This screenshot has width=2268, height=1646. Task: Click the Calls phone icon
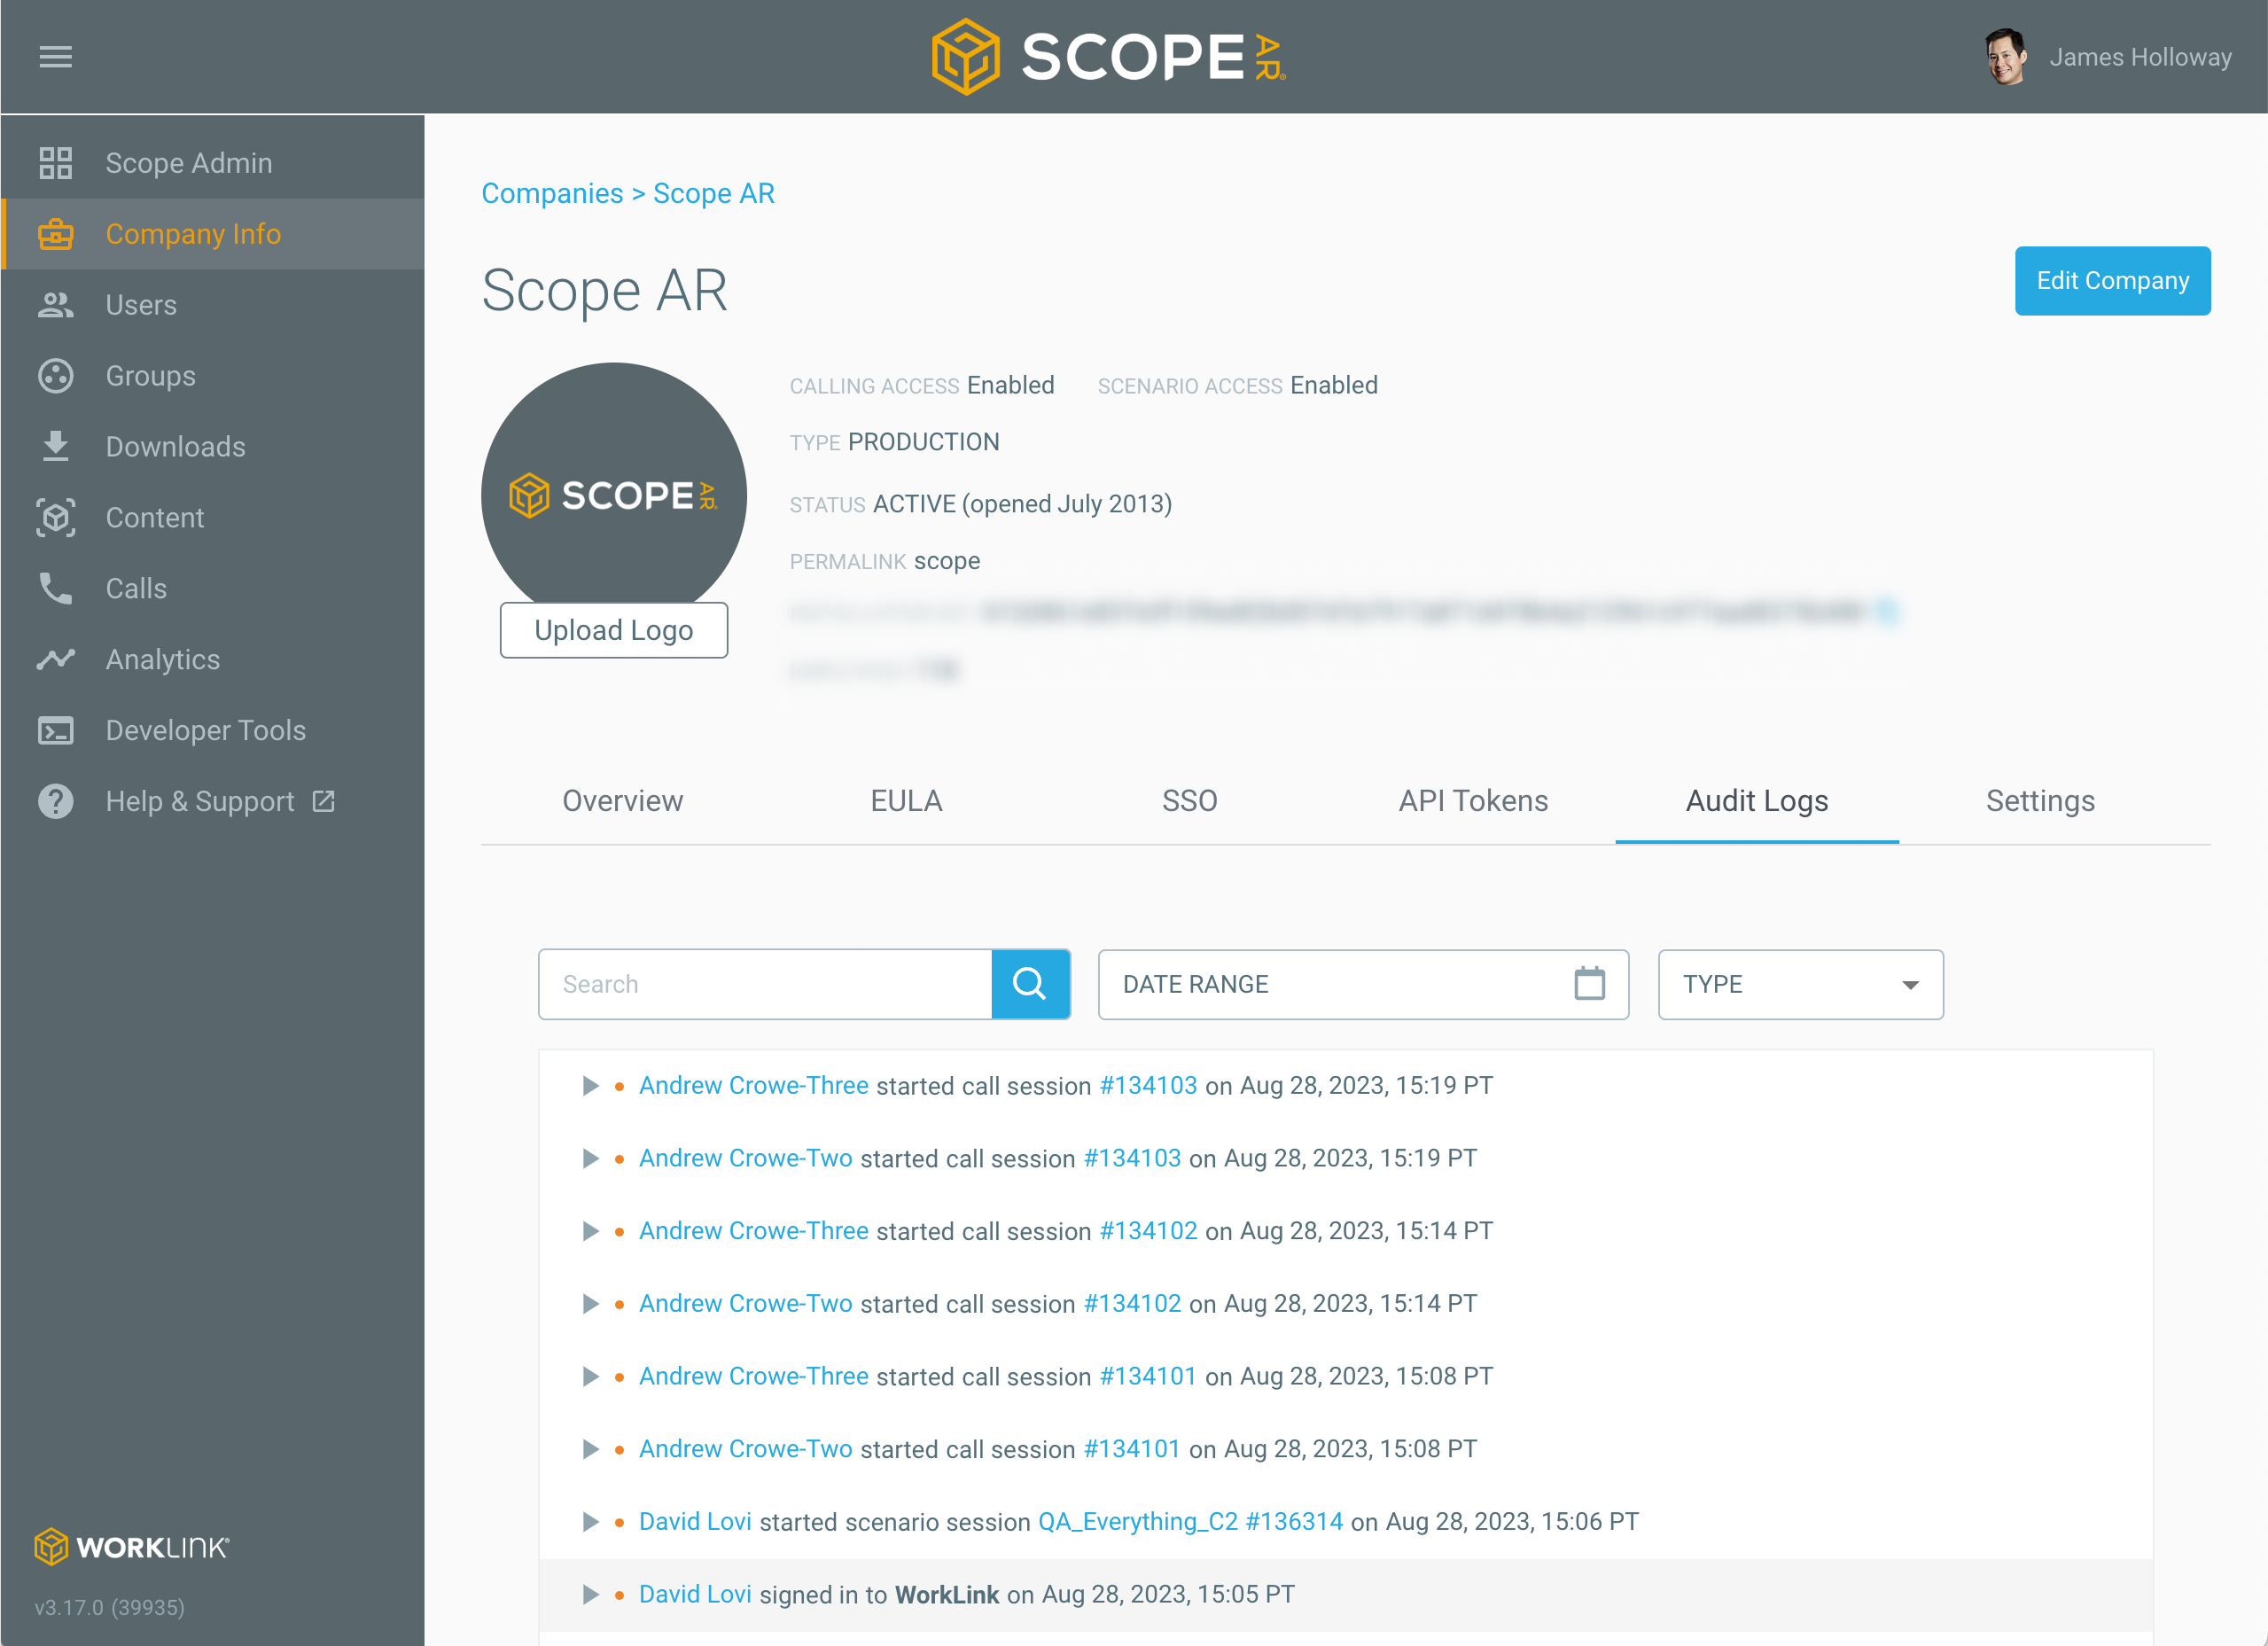coord(55,588)
